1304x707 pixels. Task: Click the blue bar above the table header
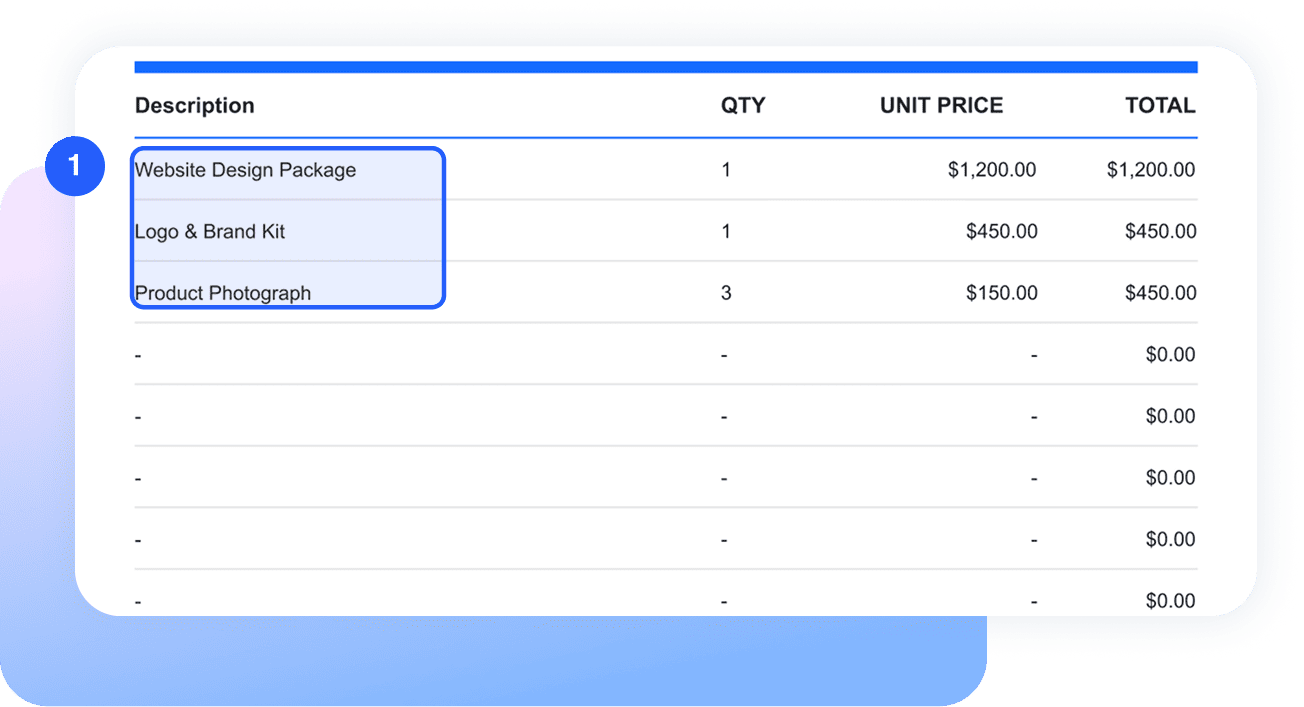pos(666,67)
